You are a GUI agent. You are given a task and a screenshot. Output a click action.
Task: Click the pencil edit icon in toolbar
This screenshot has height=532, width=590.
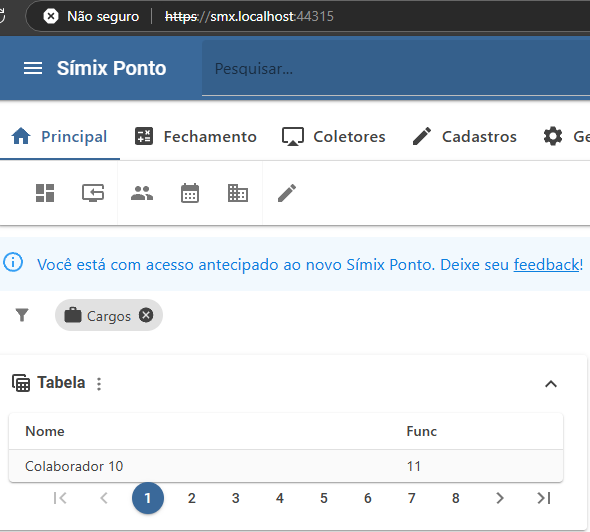287,193
